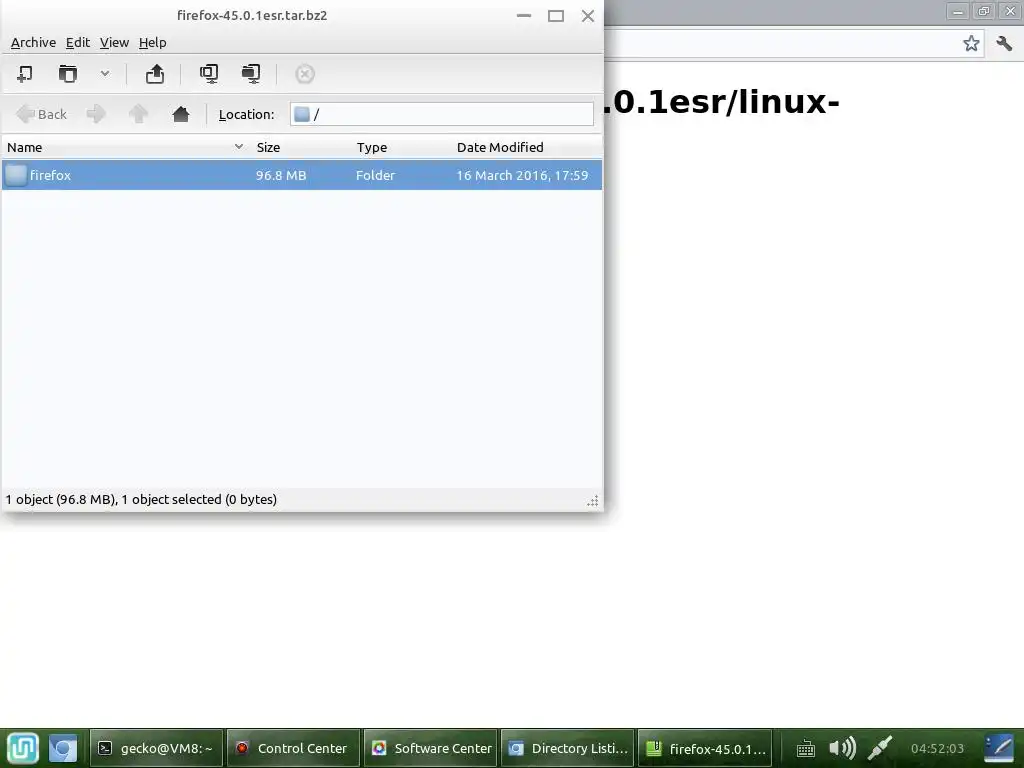Click the window resize grip in the status bar
This screenshot has width=1024, height=768.
[x=592, y=501]
